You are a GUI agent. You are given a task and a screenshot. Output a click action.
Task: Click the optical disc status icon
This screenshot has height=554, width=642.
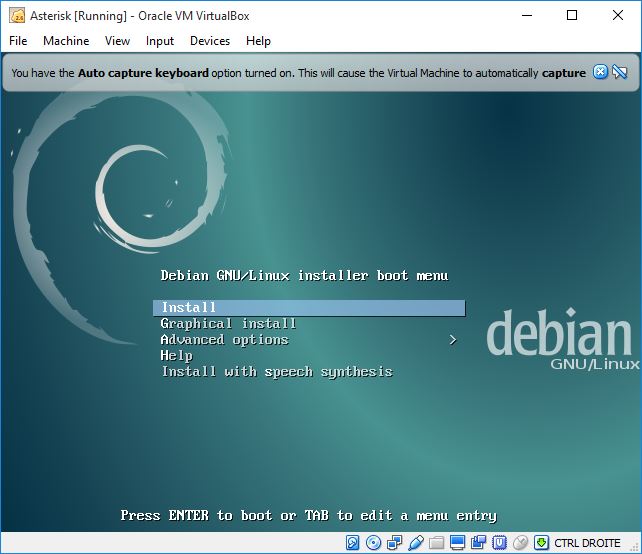(x=373, y=543)
